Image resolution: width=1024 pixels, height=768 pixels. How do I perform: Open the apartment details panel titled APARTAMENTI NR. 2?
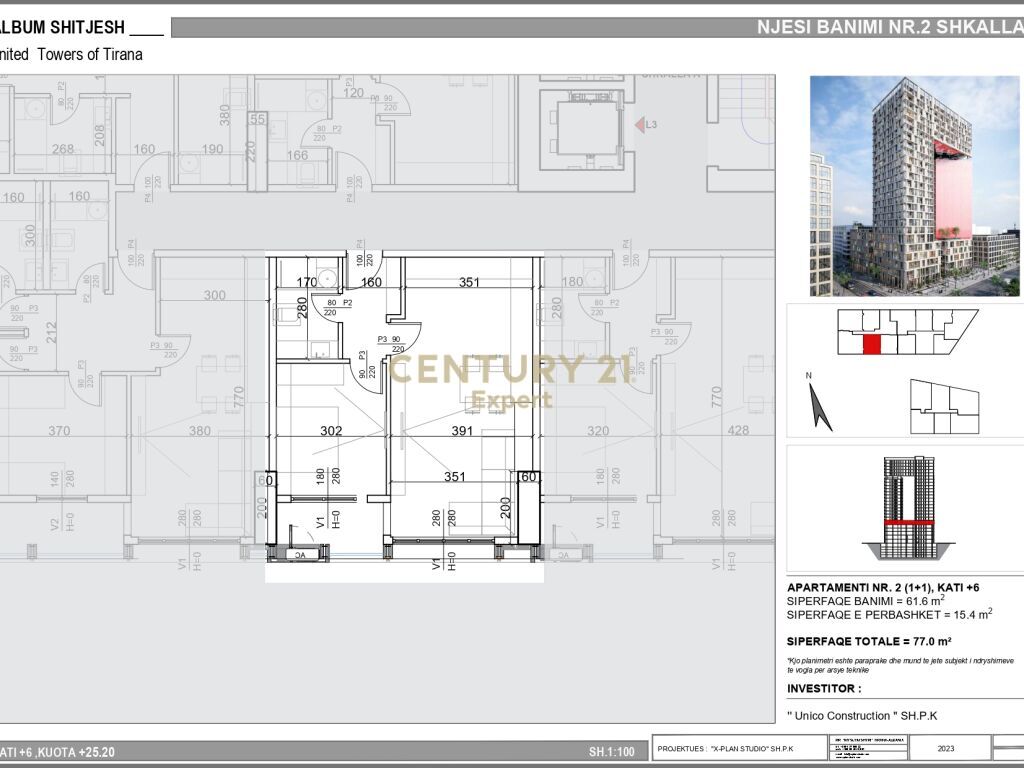click(878, 584)
